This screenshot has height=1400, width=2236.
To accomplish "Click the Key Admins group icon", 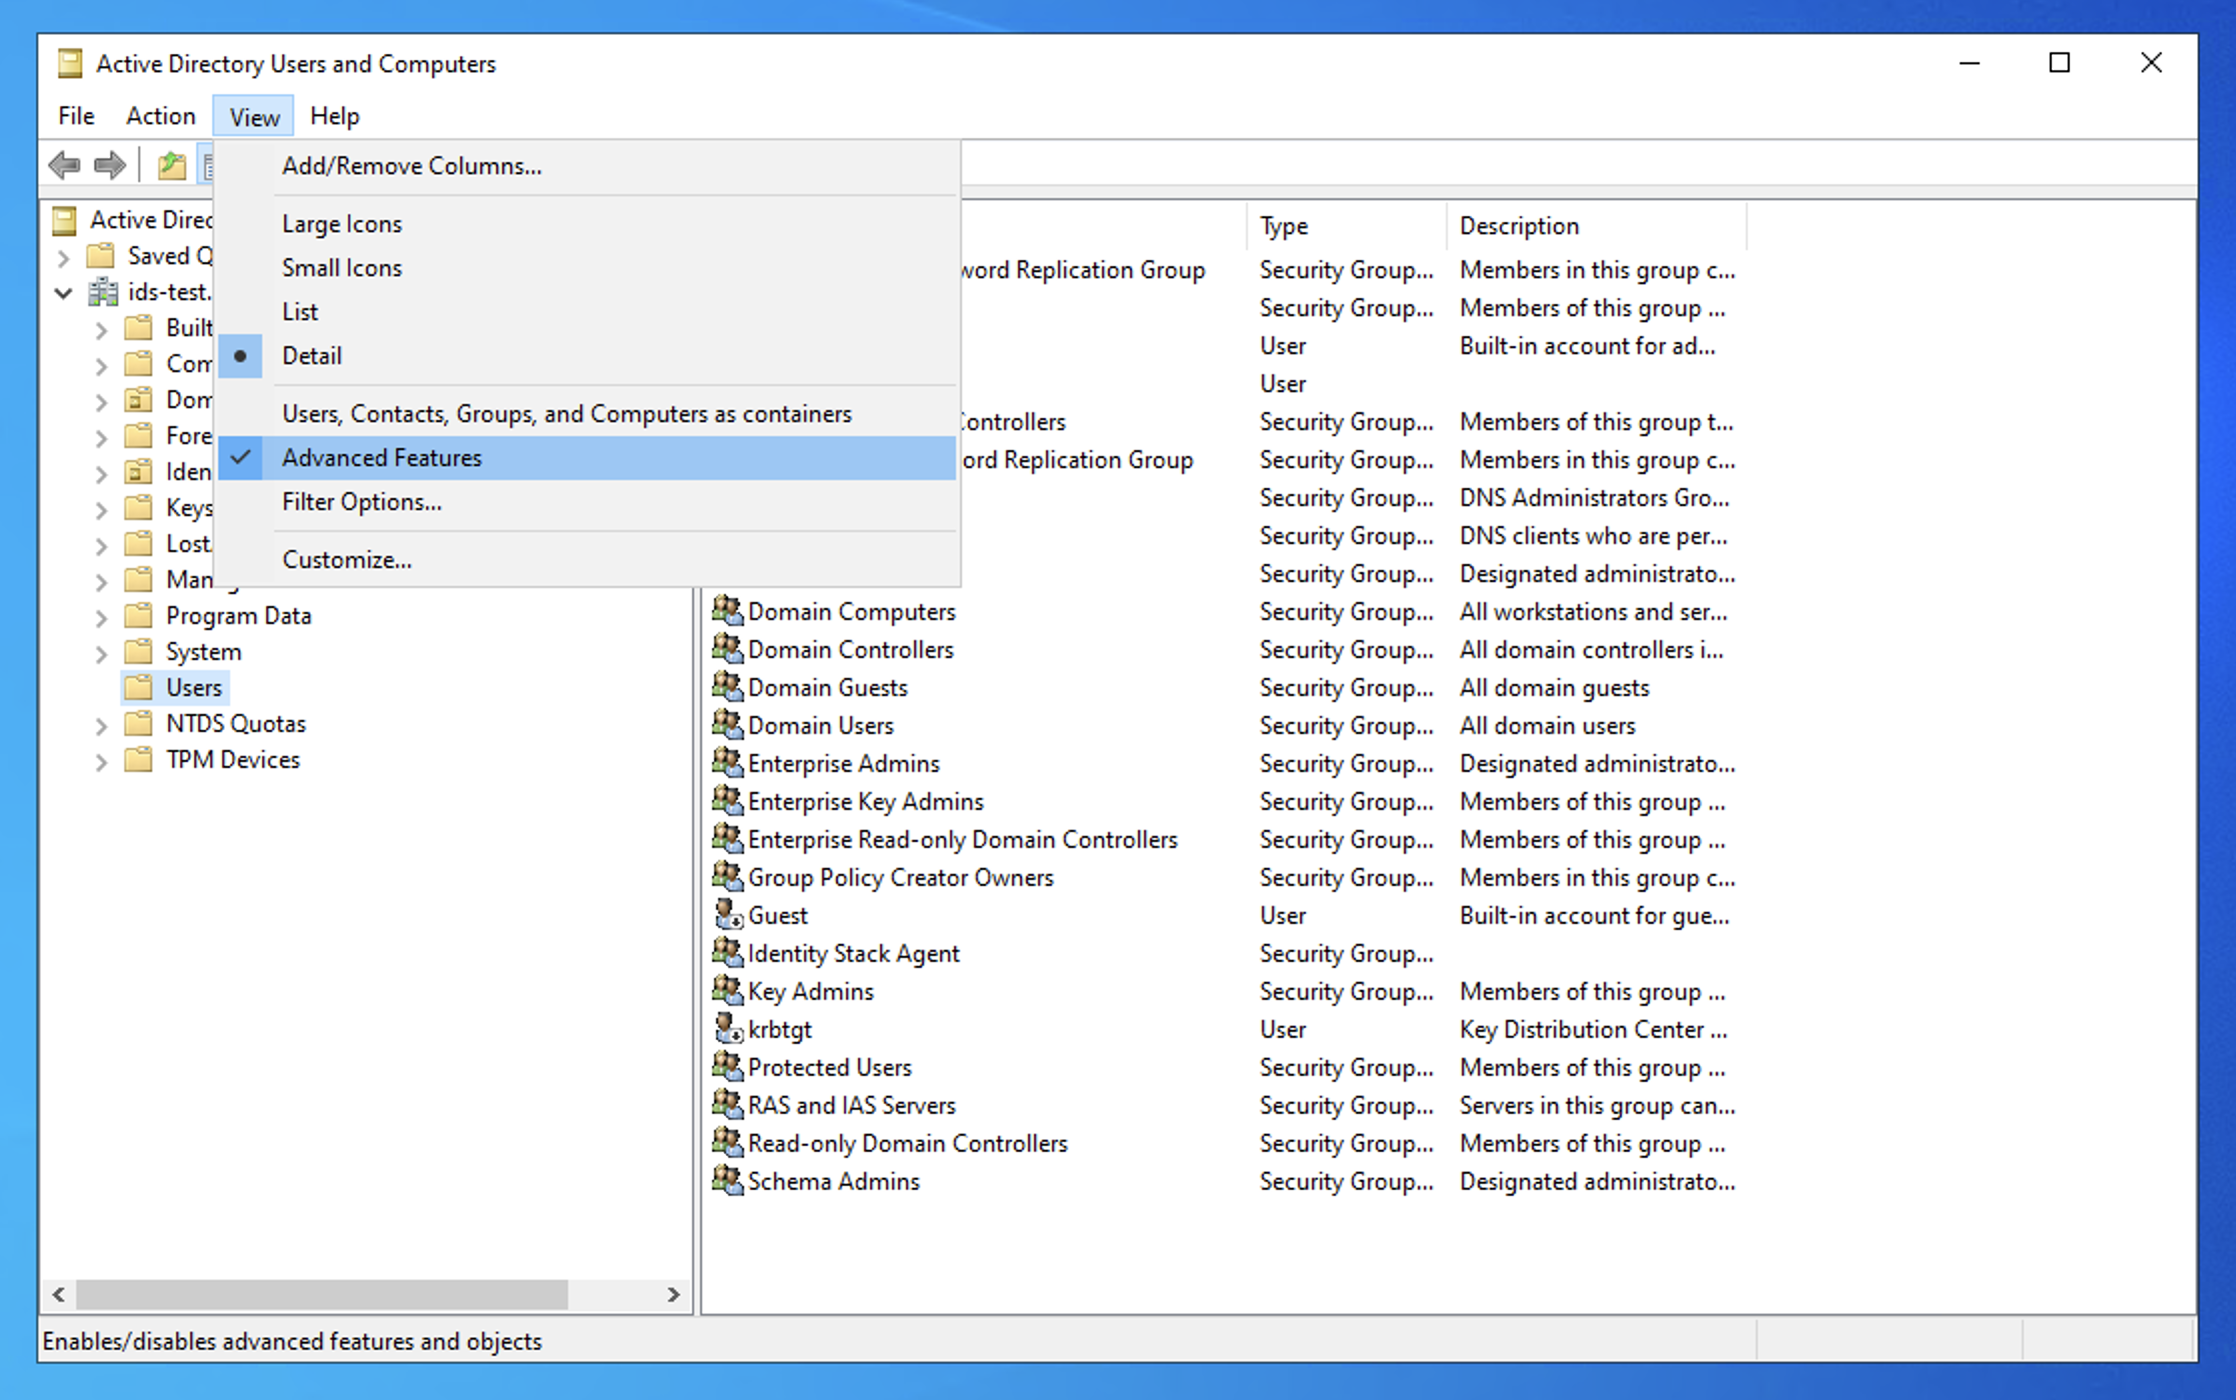I will 727,990.
